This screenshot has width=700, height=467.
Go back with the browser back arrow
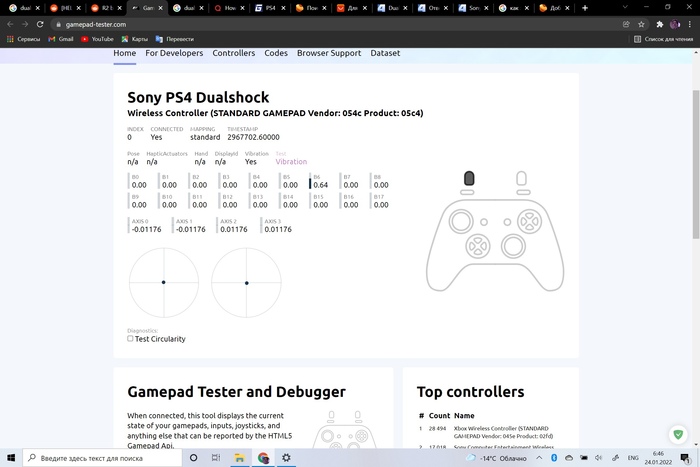coord(10,24)
